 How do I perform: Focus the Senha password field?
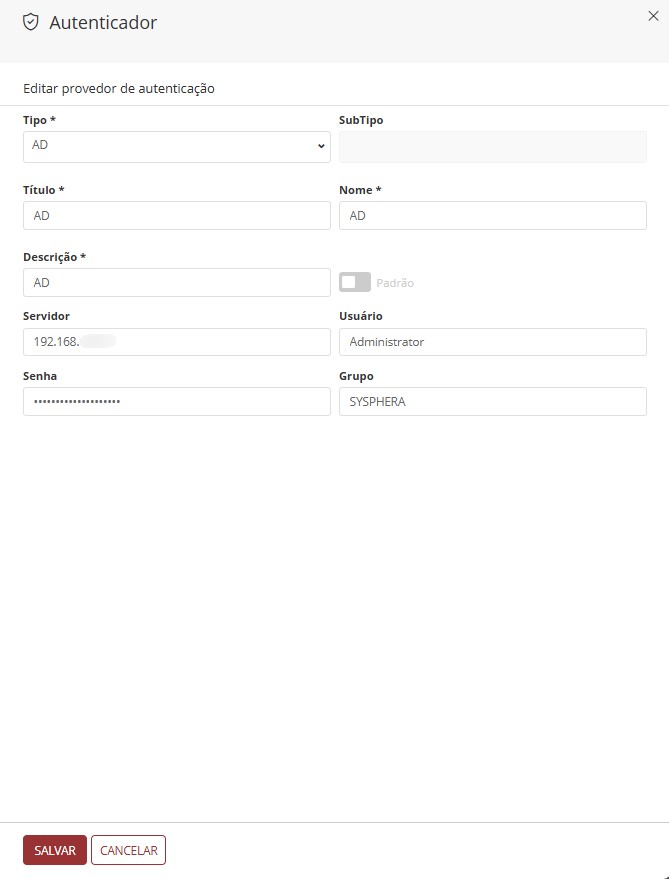pyautogui.click(x=176, y=401)
